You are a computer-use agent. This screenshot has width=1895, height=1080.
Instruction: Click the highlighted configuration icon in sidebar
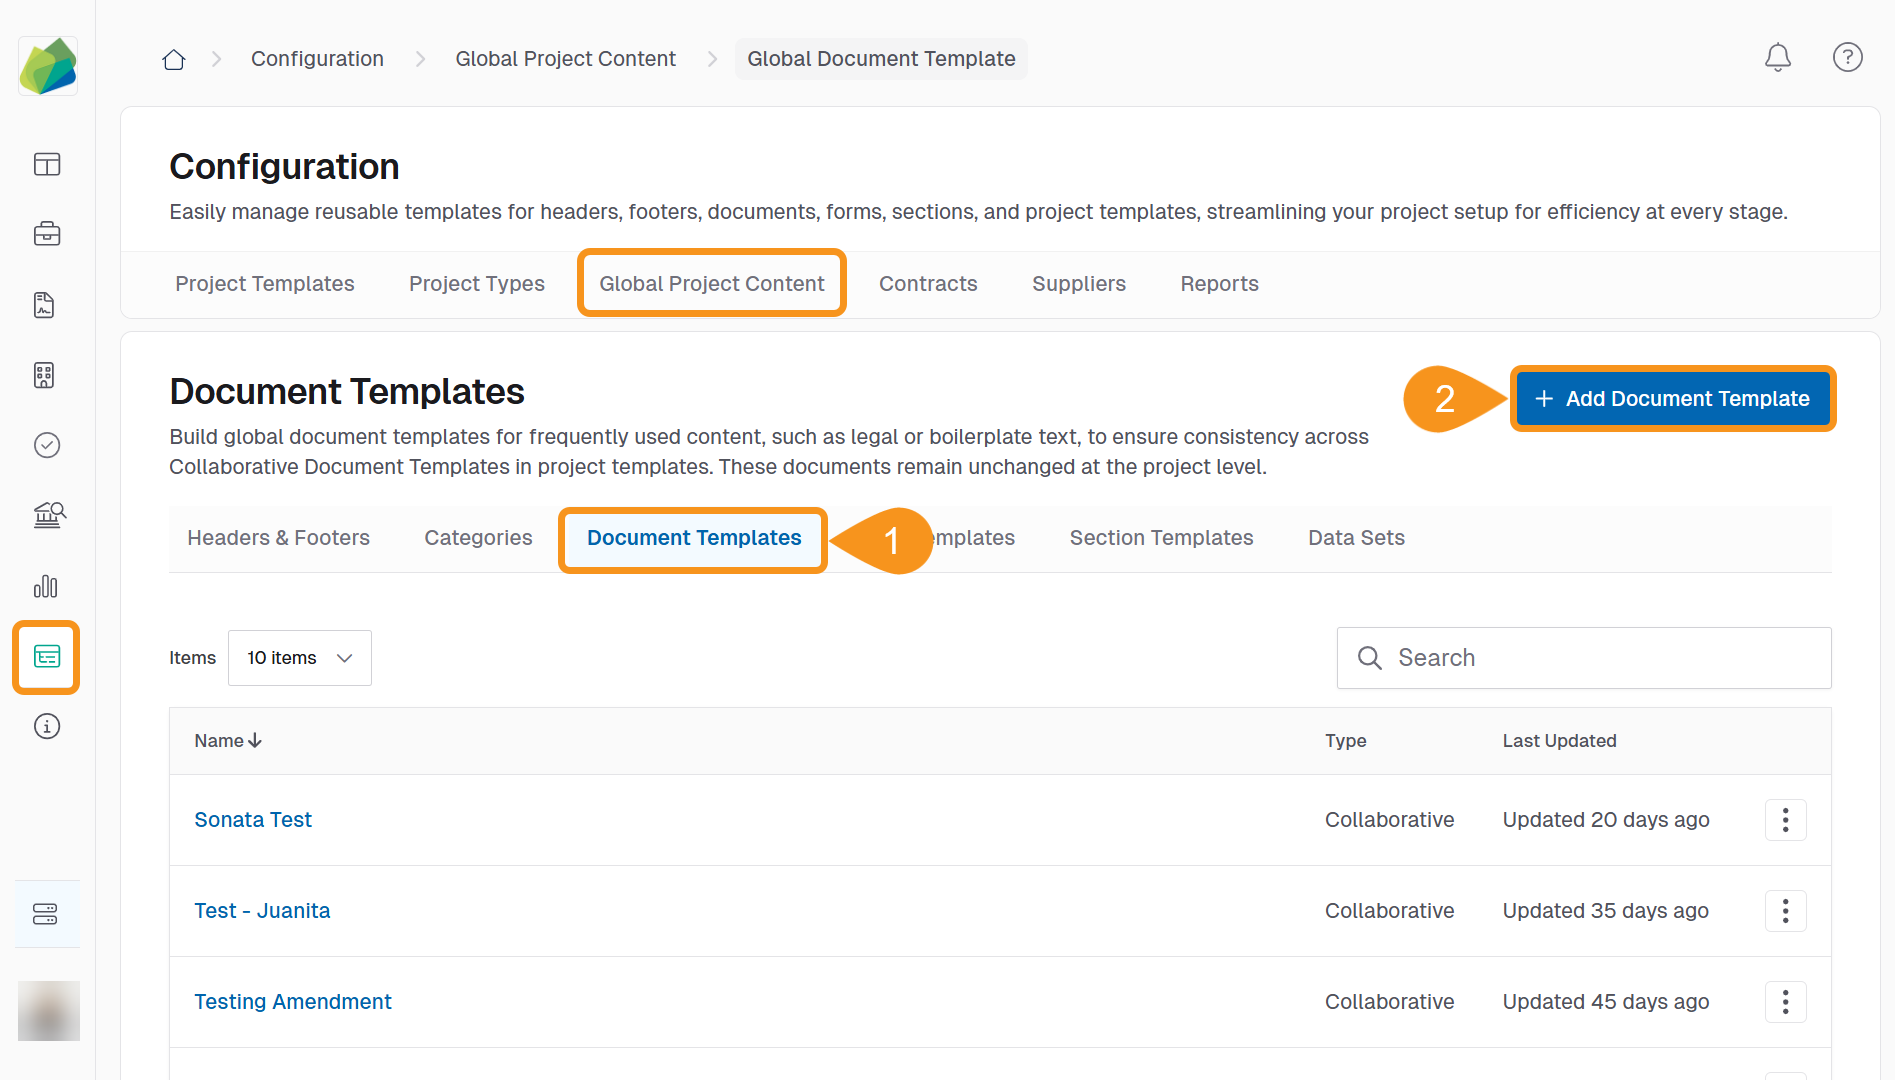(x=47, y=657)
